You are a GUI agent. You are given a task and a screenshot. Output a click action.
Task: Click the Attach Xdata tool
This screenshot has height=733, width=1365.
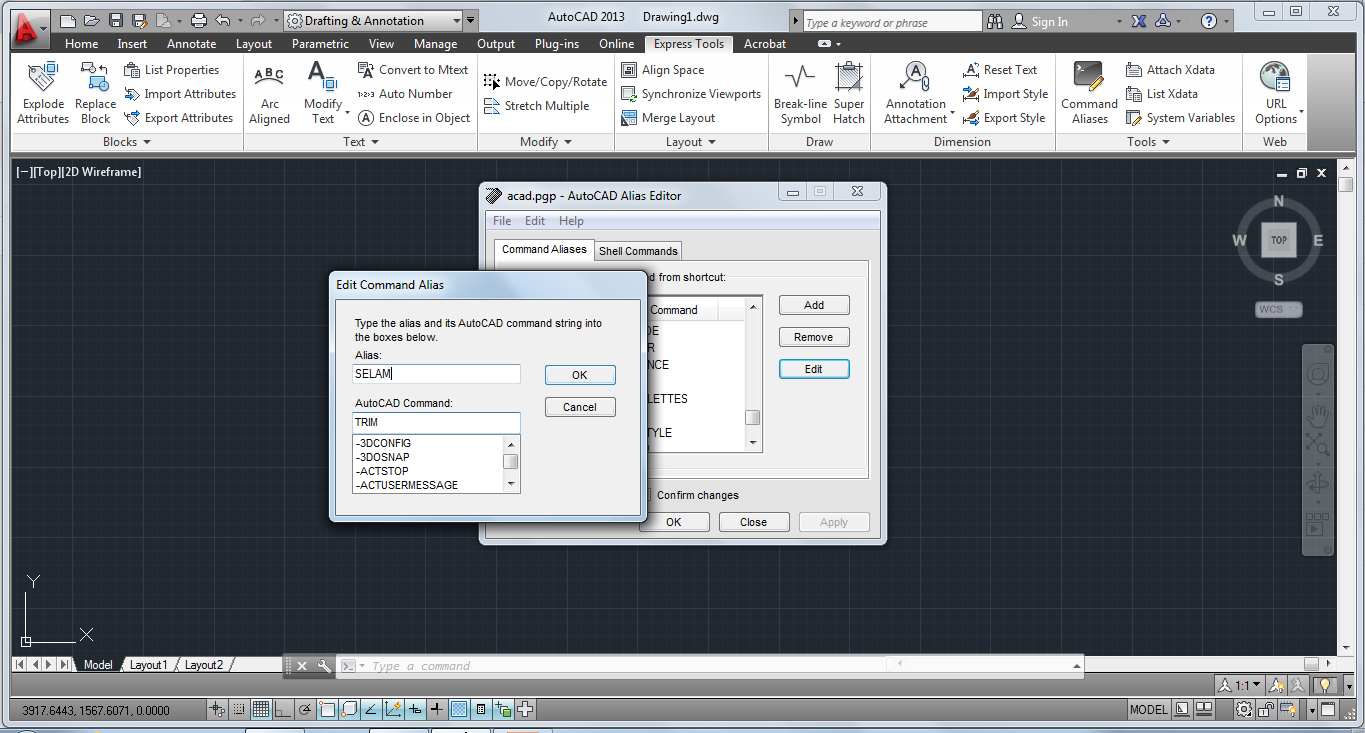tap(1170, 70)
